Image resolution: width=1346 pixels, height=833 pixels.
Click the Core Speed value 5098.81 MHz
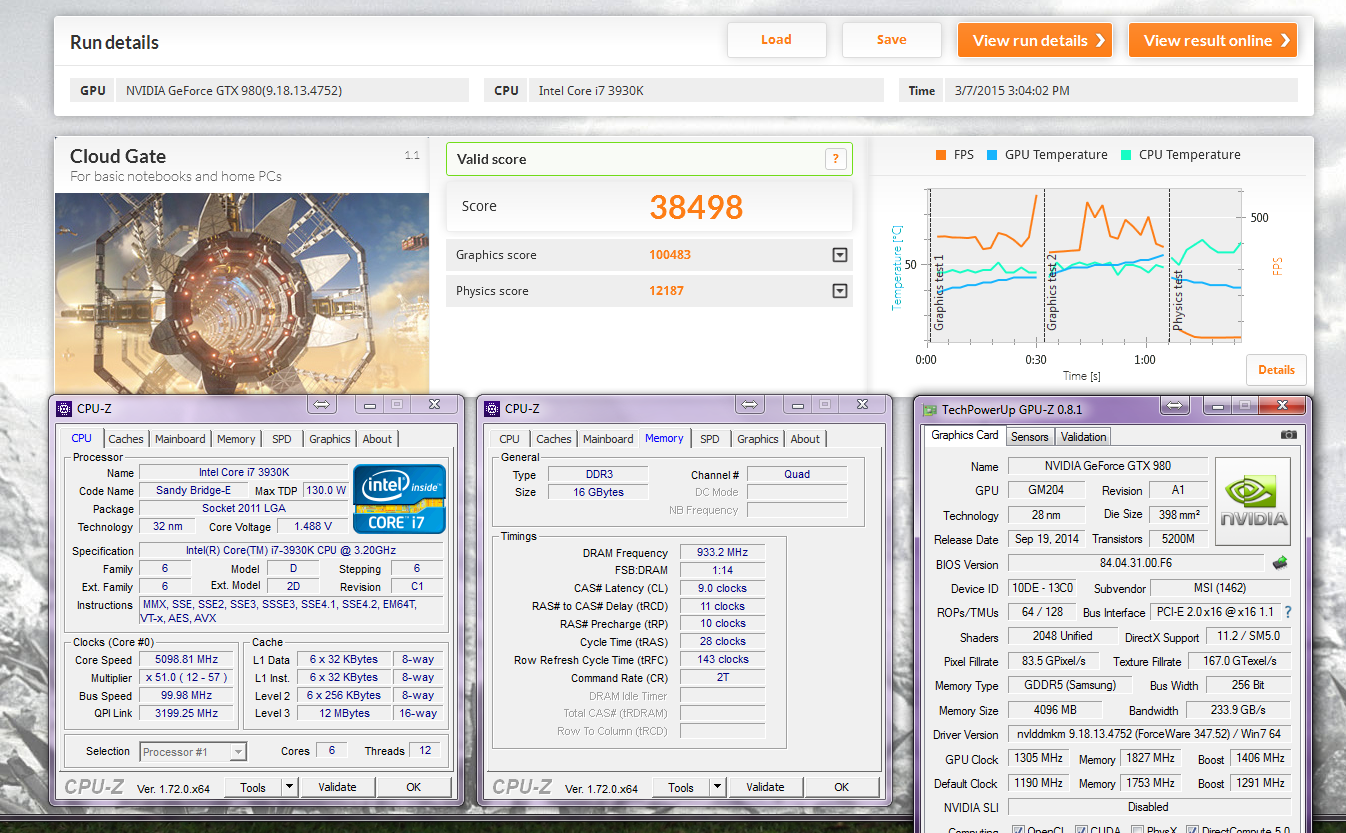click(x=187, y=660)
